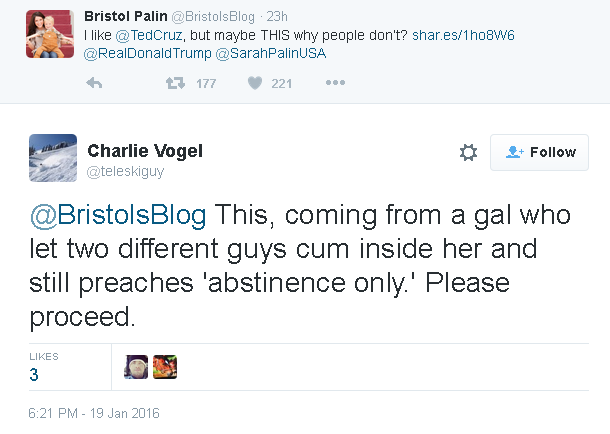Open the gear settings dropdown
This screenshot has width=610, height=434.
point(467,152)
